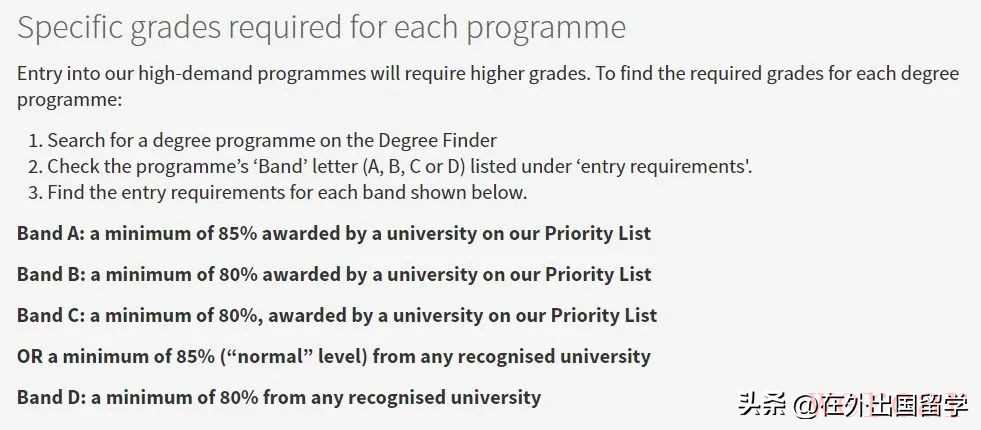Click 'Priority List' in the Band B line
981x430 pixels.
pos(597,275)
